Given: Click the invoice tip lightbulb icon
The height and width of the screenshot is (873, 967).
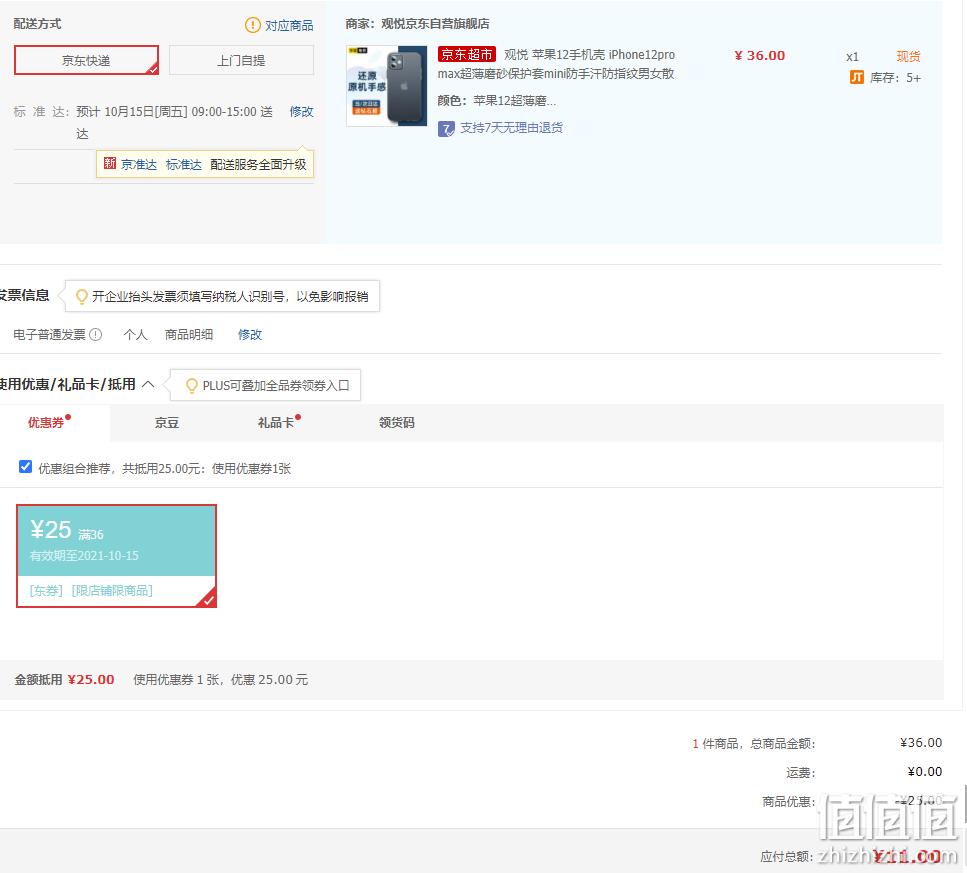Looking at the screenshot, I should pyautogui.click(x=81, y=297).
